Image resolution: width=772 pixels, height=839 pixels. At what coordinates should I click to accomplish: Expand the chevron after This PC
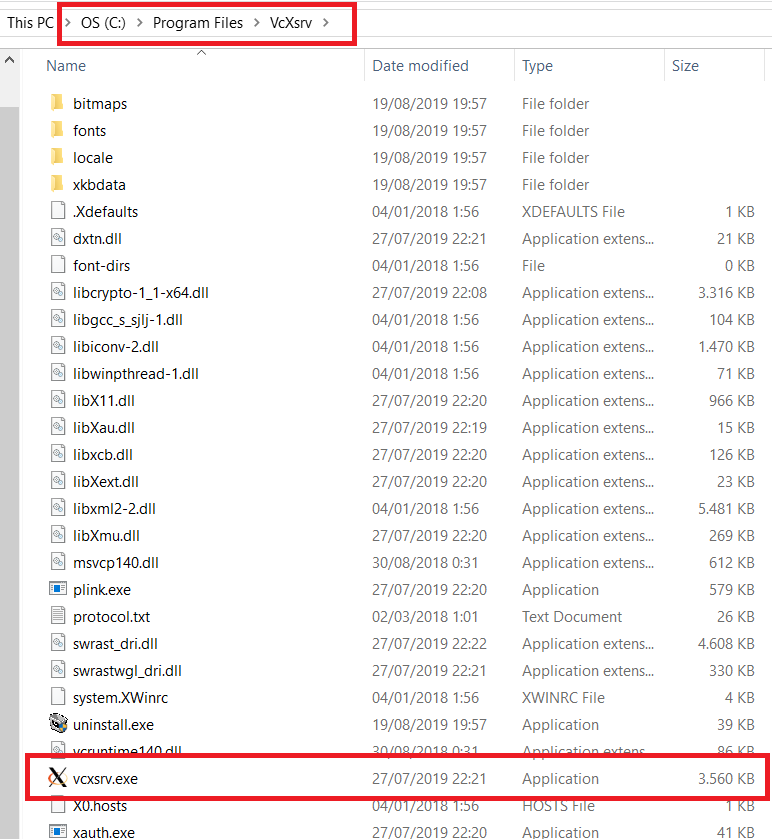pyautogui.click(x=68, y=22)
